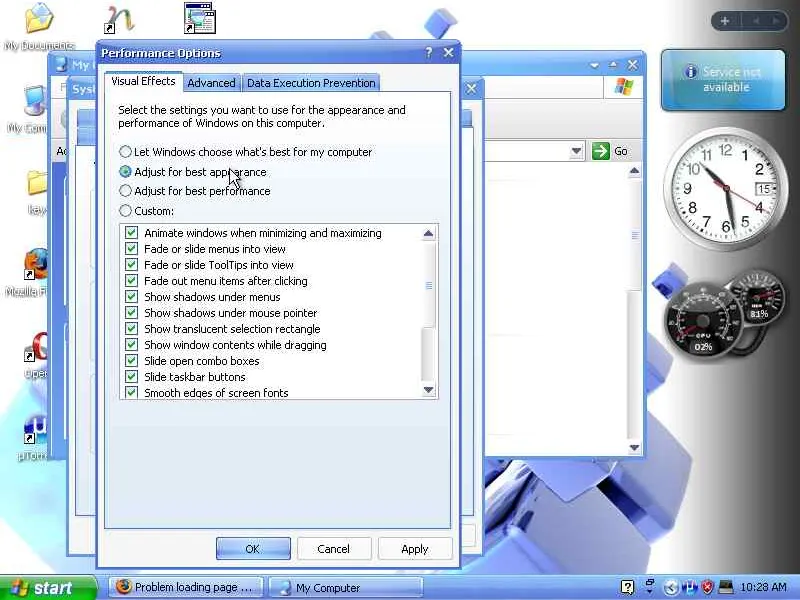
Task: Click the hardware device tray icon
Action: (726, 587)
